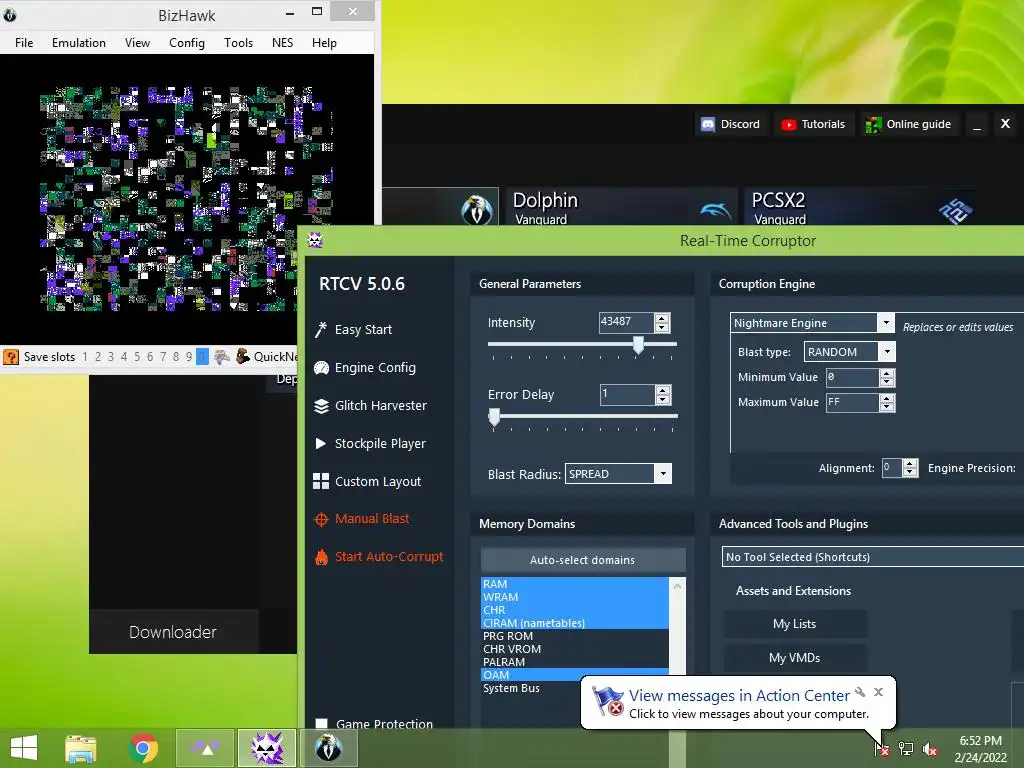This screenshot has width=1024, height=768.
Task: Open BizHawk File menu
Action: click(x=24, y=42)
